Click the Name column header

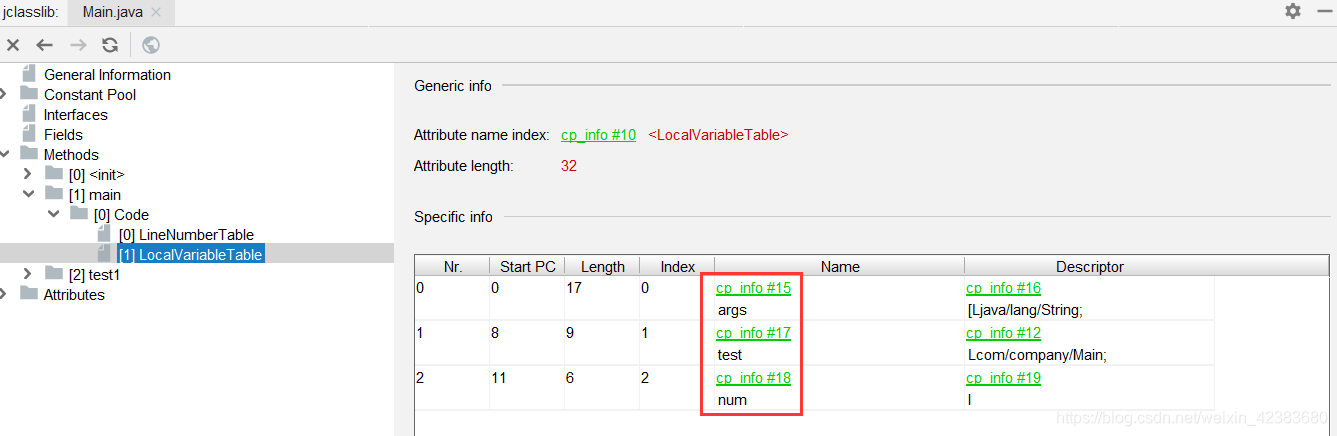[839, 266]
